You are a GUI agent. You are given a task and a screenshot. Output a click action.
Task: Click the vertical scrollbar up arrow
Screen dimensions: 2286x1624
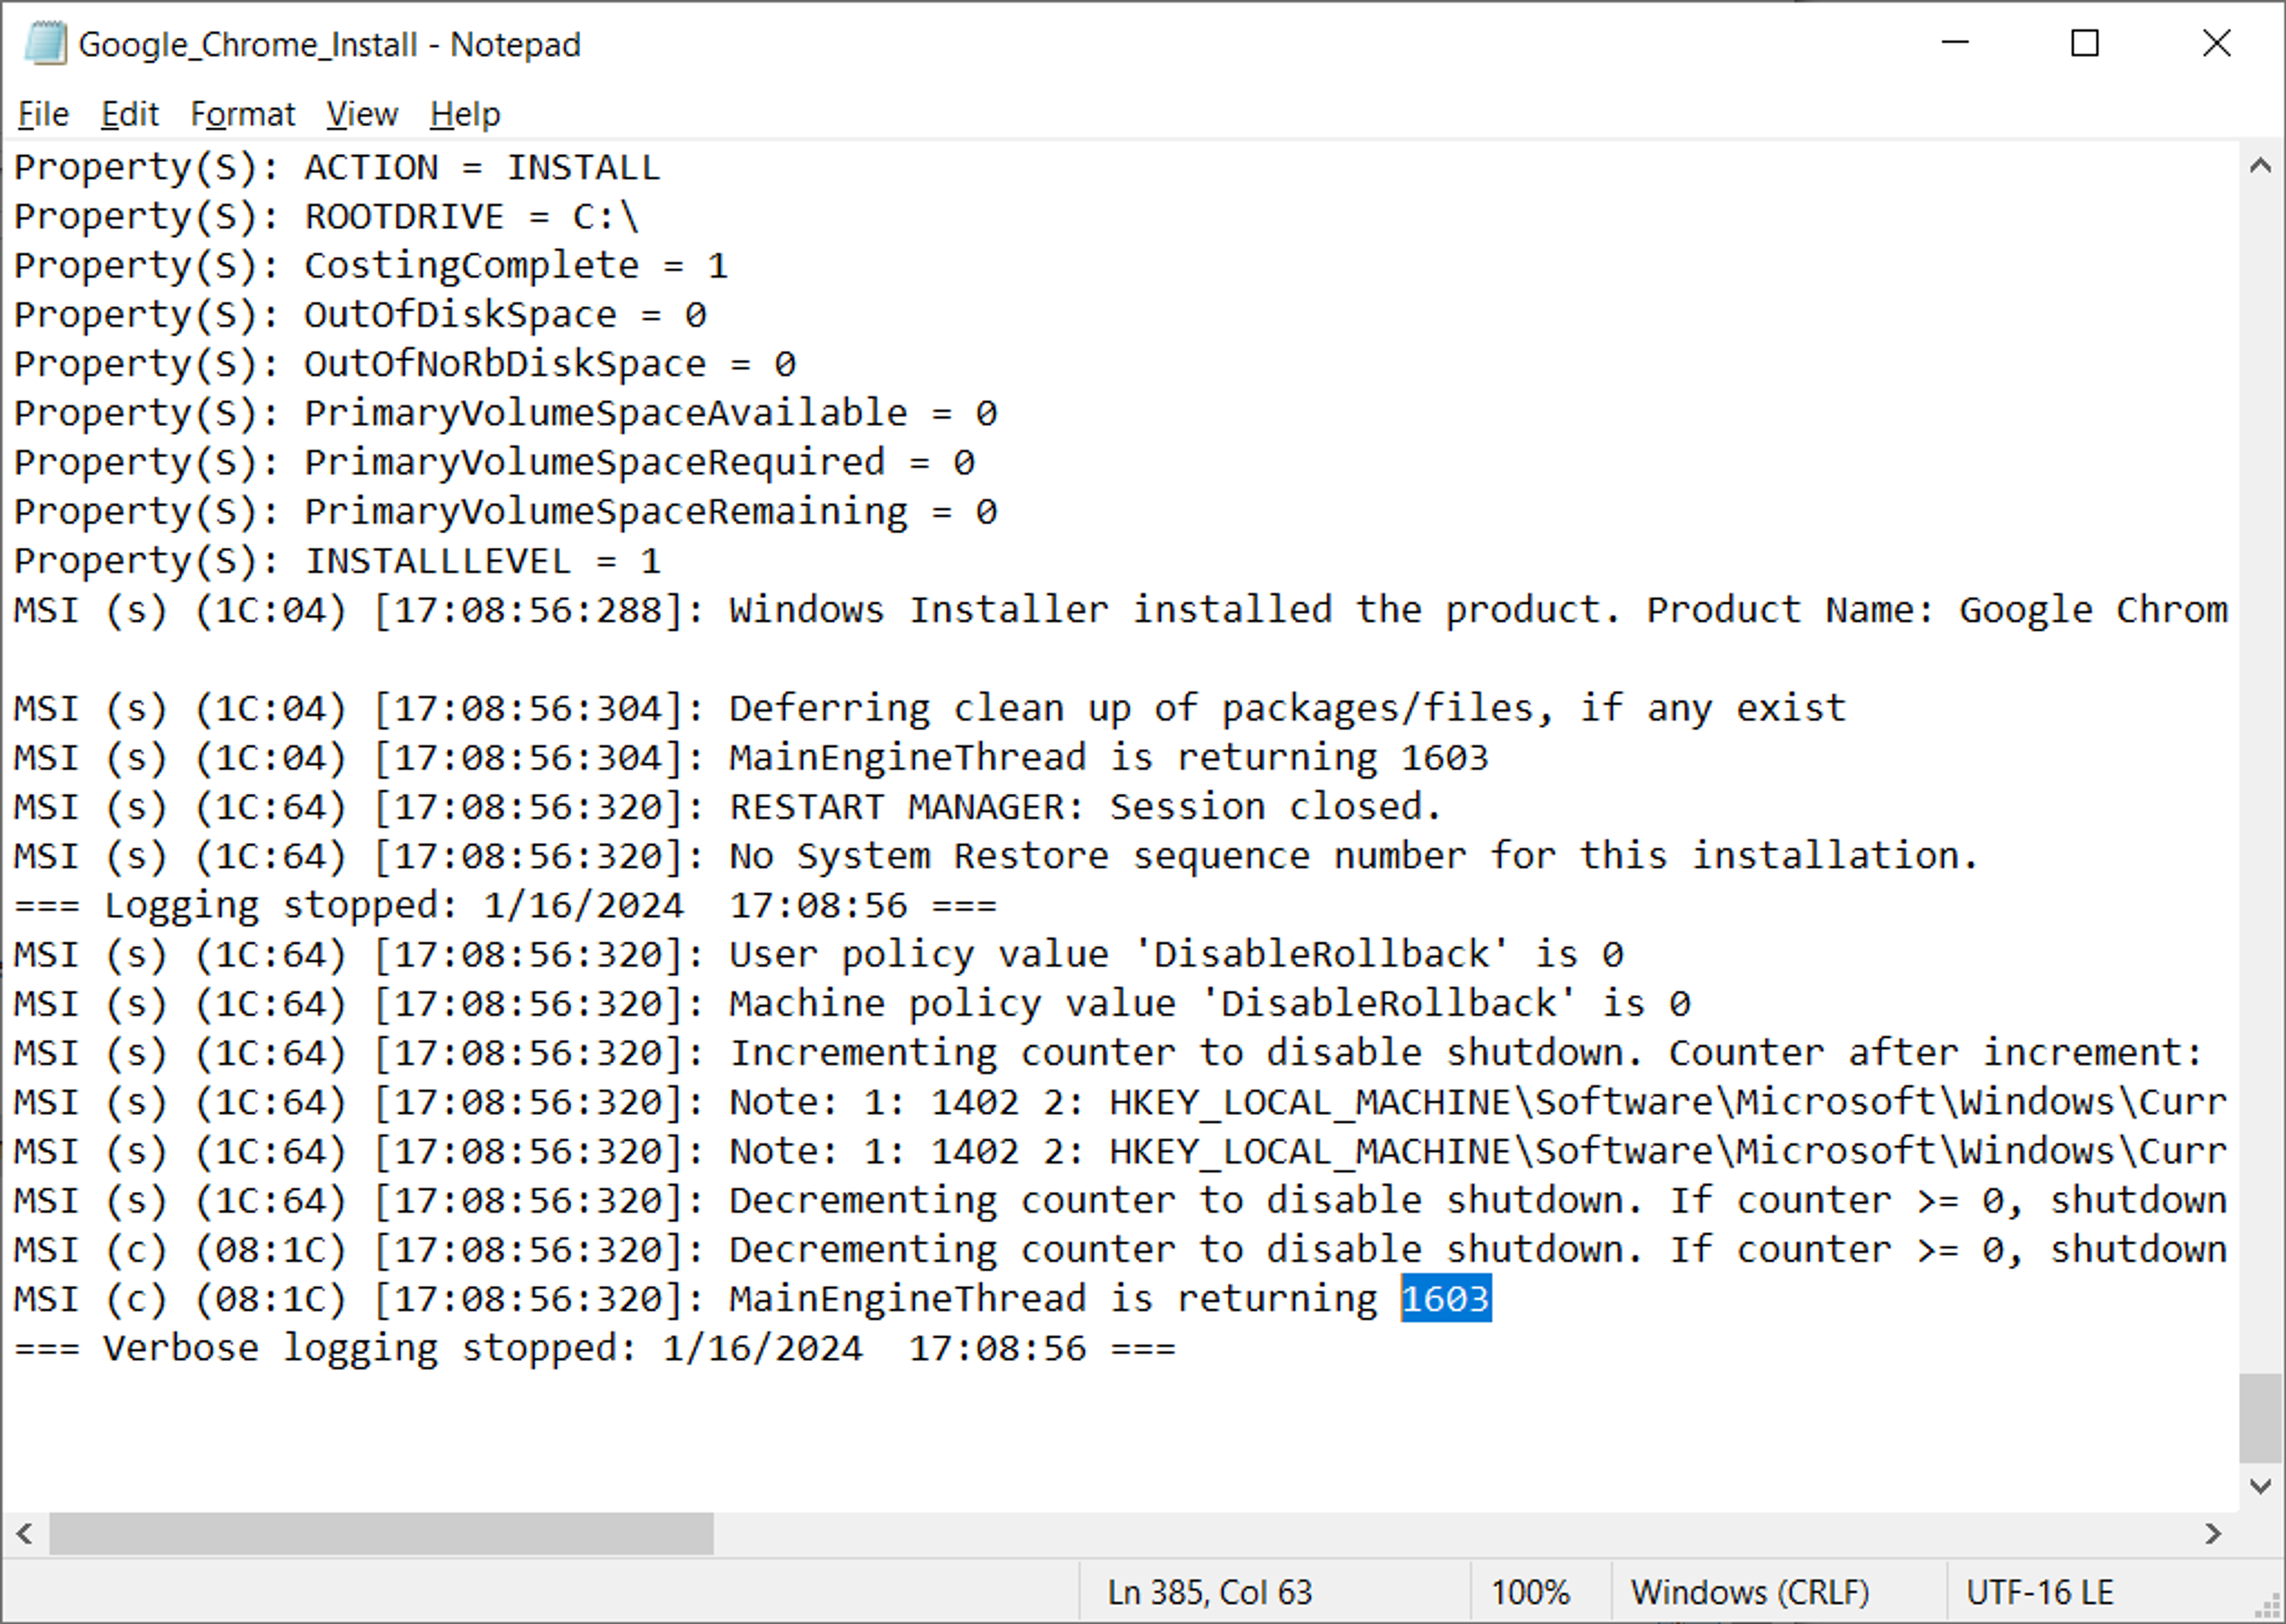pos(2260,165)
